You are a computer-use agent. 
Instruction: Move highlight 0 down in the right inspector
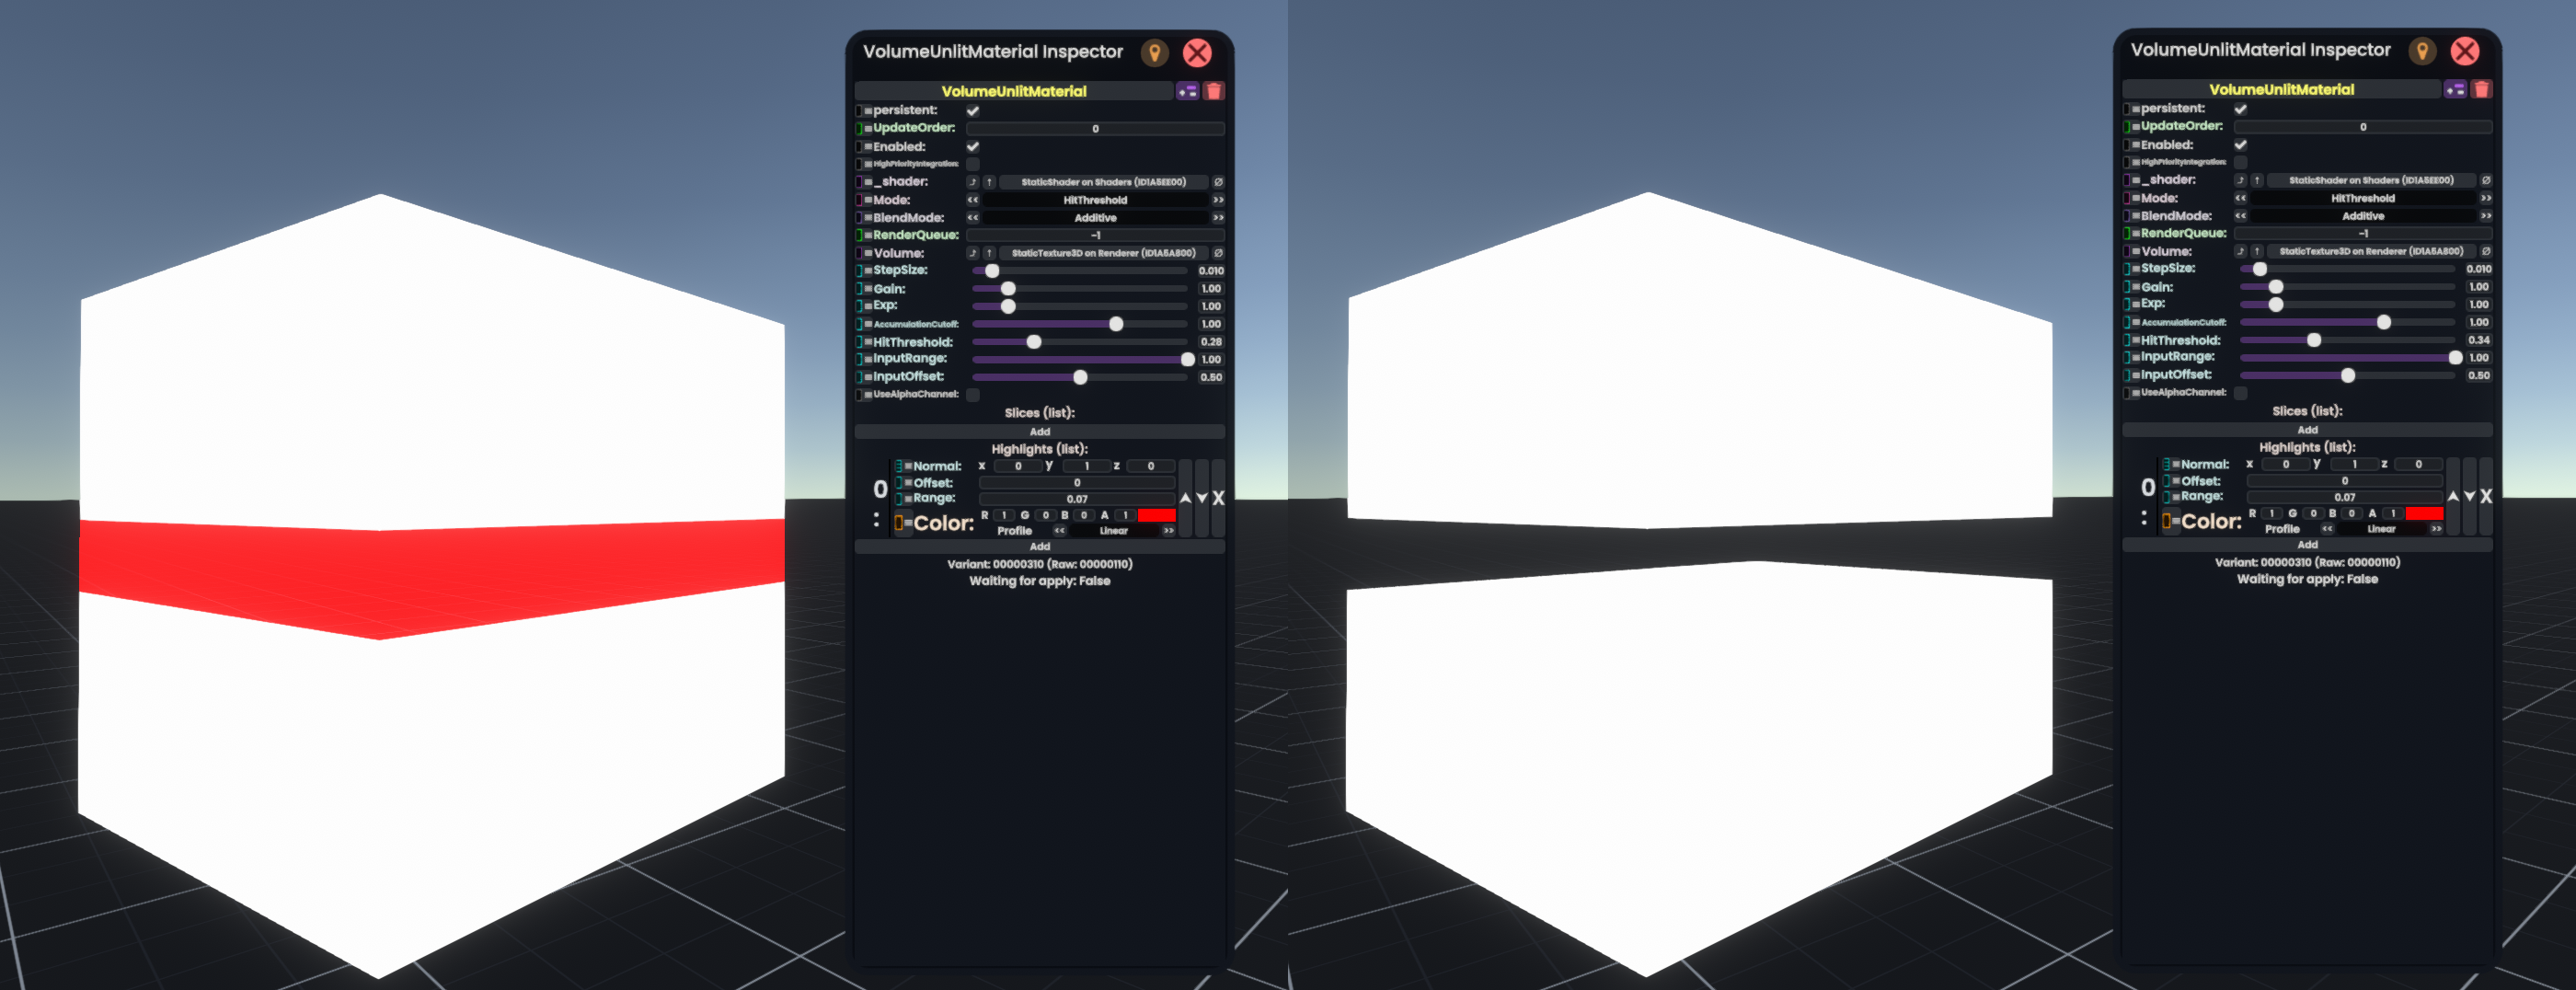tap(2469, 496)
